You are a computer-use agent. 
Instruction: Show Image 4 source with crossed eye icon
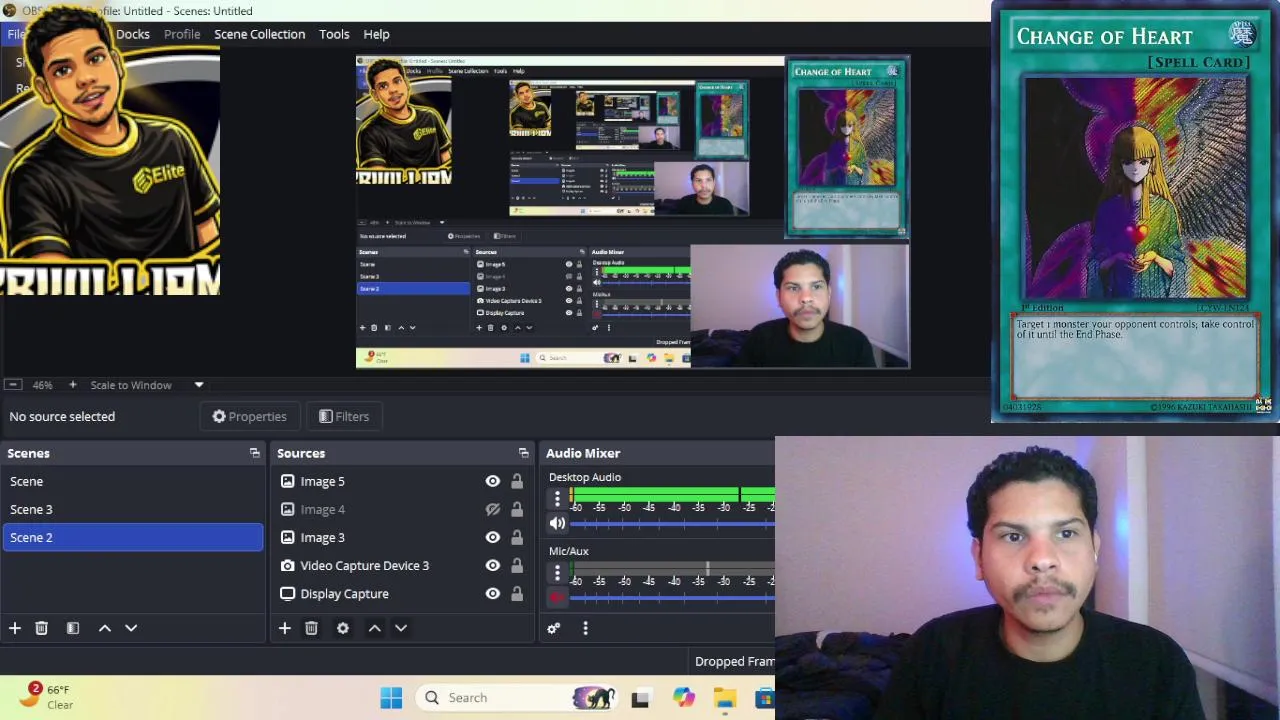tap(492, 509)
